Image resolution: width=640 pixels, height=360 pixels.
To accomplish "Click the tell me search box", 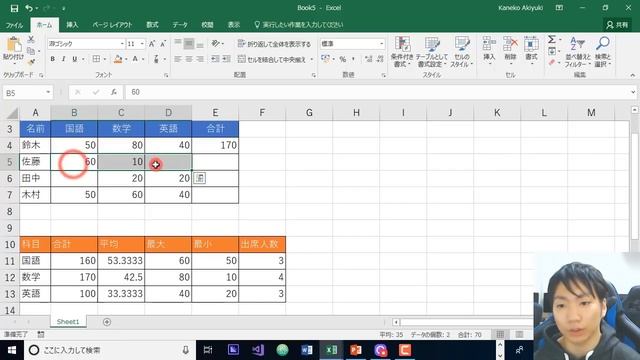I will click(299, 25).
